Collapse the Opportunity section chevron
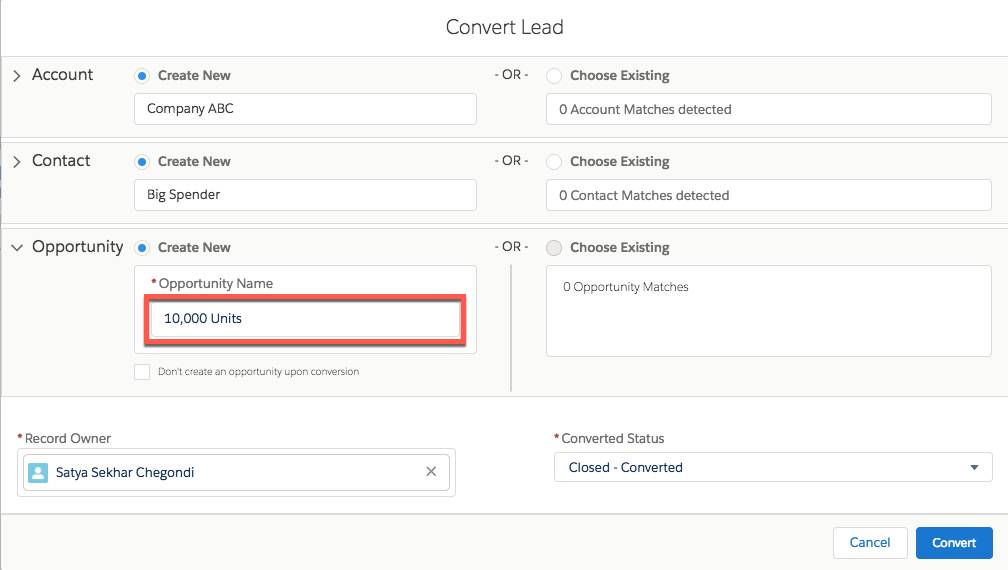 tap(17, 247)
